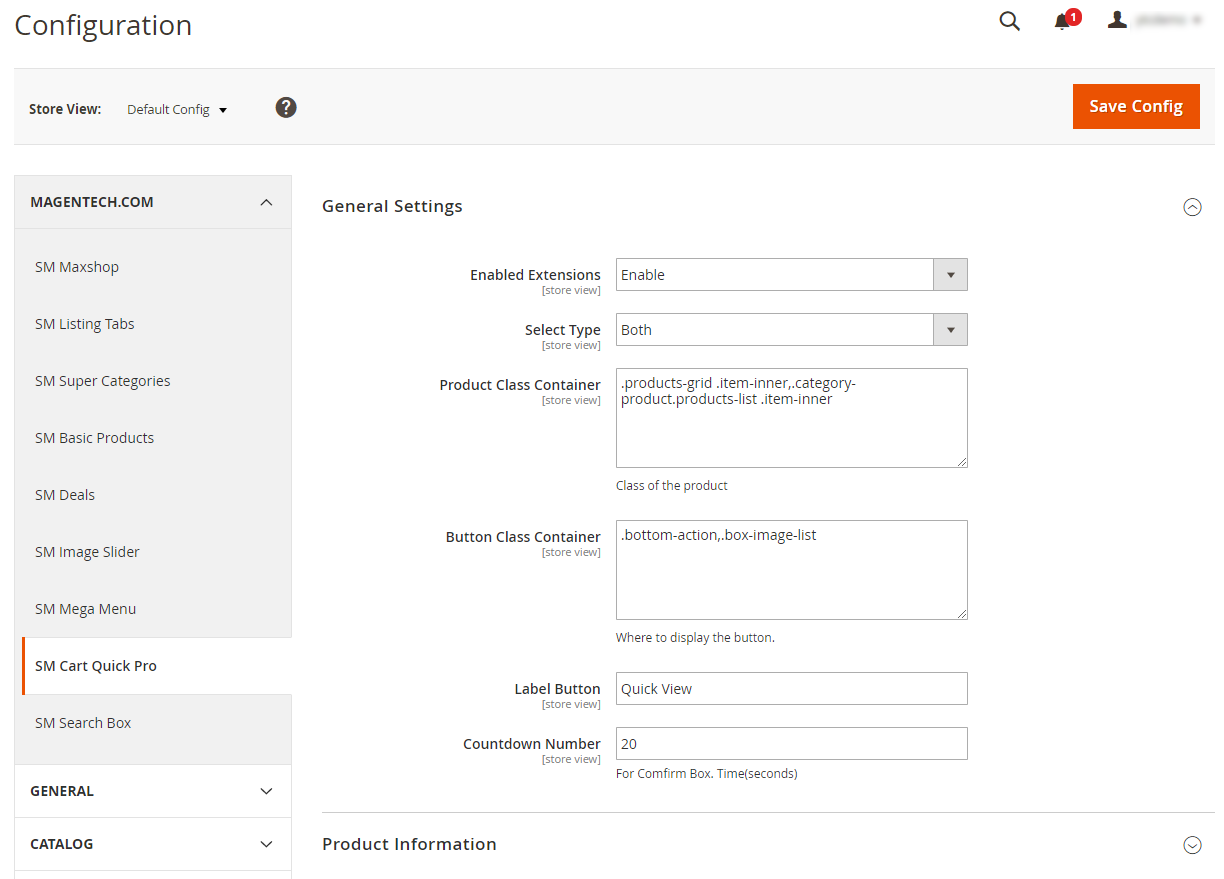
Task: Click the Configuration page title
Action: [x=103, y=25]
